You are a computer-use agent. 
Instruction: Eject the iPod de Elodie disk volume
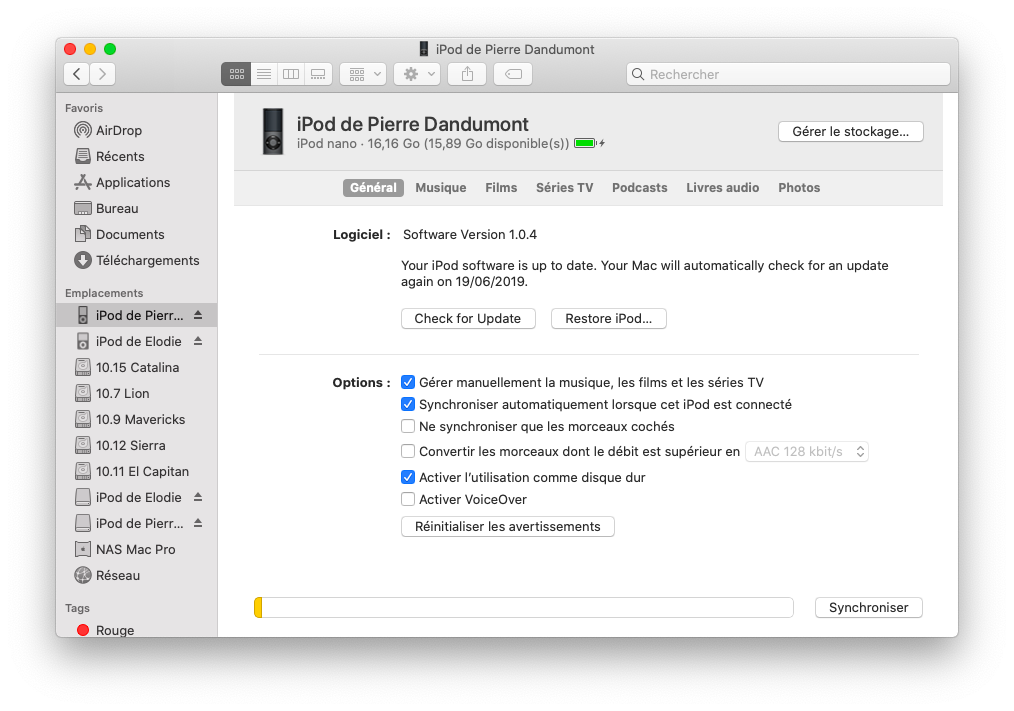click(x=199, y=497)
